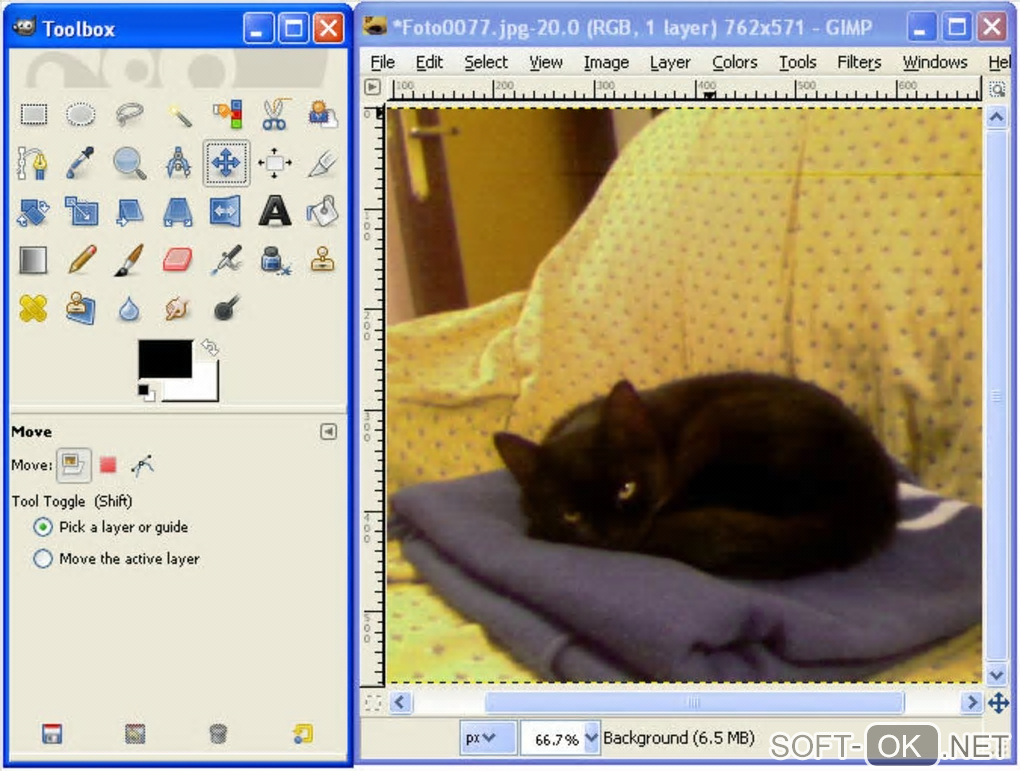Select the Eraser tool
The image size is (1020, 771).
pos(178,260)
